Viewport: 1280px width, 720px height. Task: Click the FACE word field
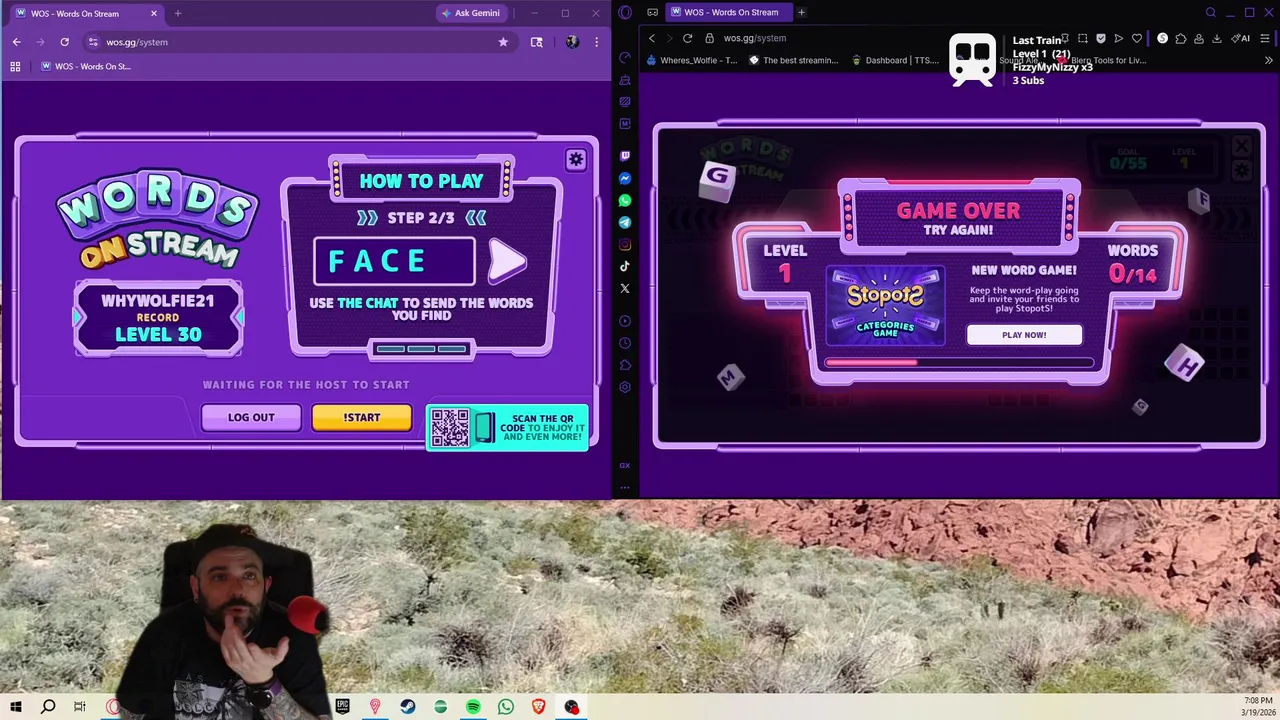[395, 261]
